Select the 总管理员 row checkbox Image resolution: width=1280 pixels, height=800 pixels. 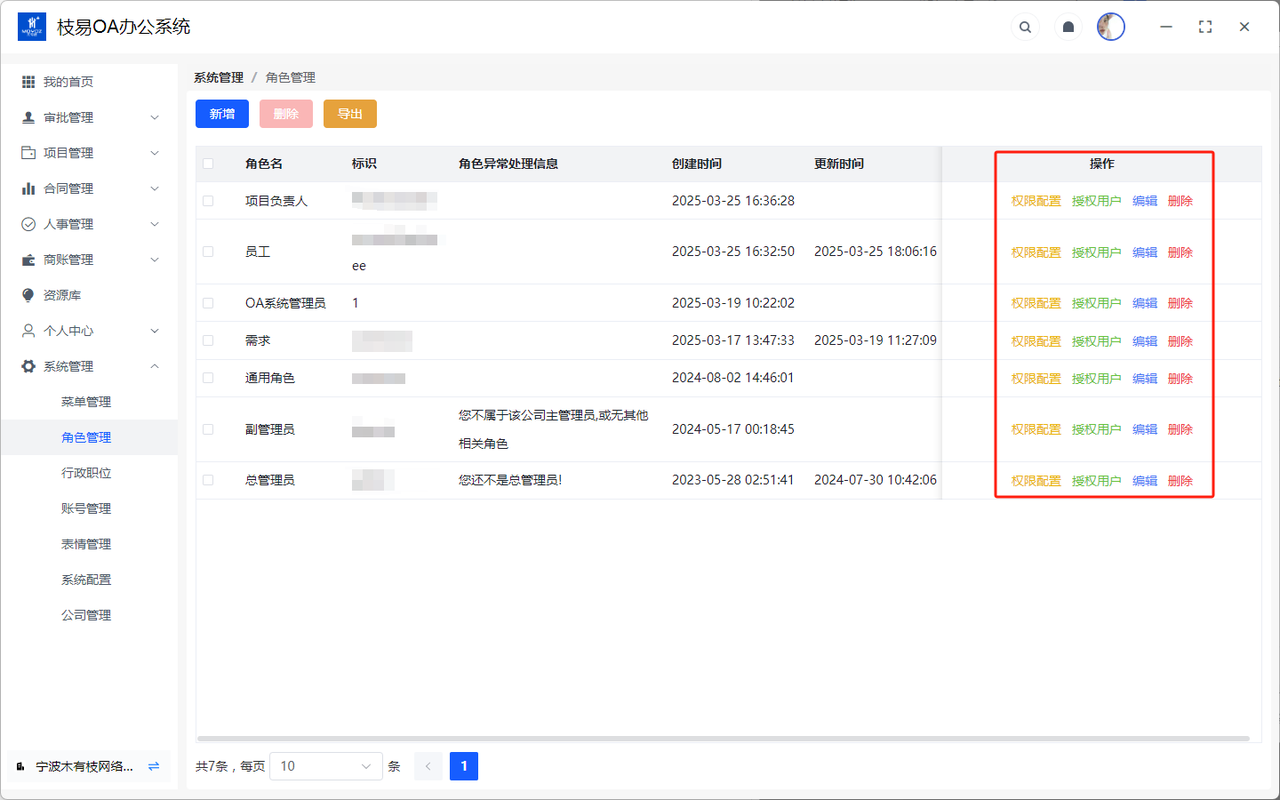coord(208,480)
